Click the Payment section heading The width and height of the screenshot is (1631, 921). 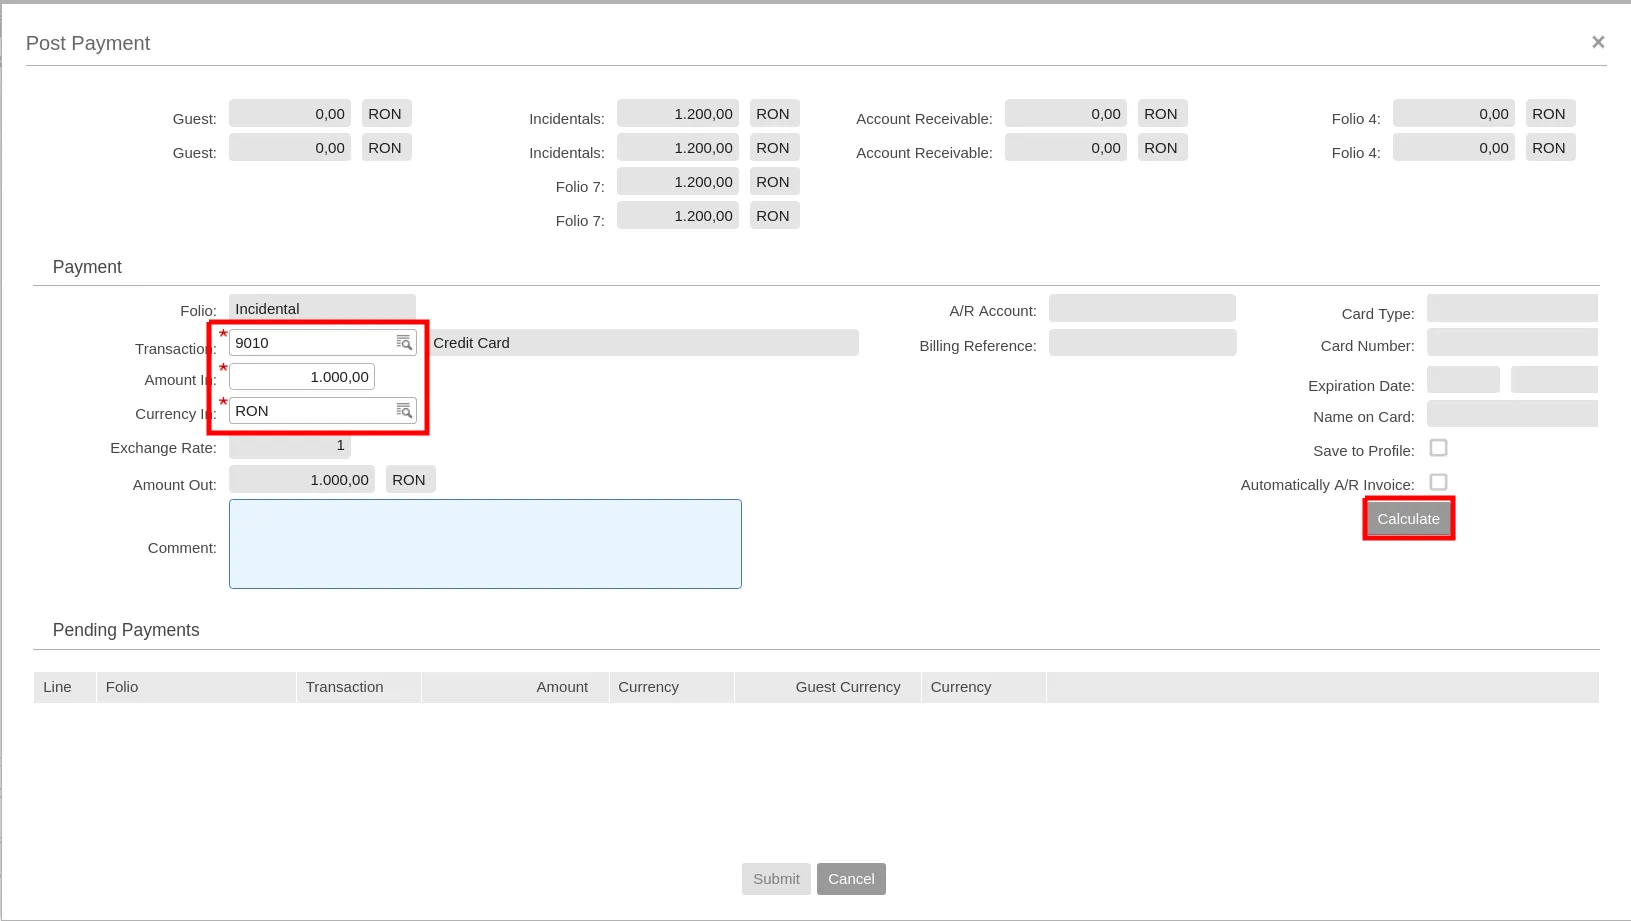click(x=87, y=267)
